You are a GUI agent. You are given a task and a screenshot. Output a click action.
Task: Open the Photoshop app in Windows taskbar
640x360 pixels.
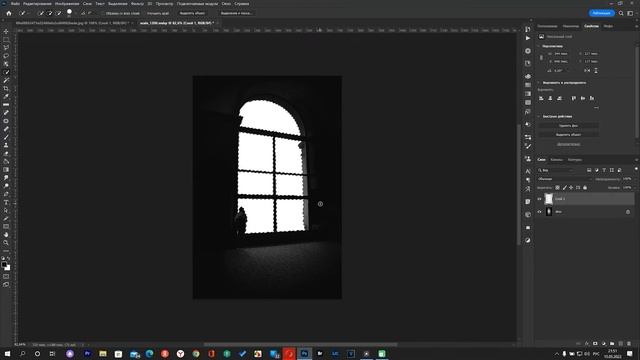click(x=304, y=353)
